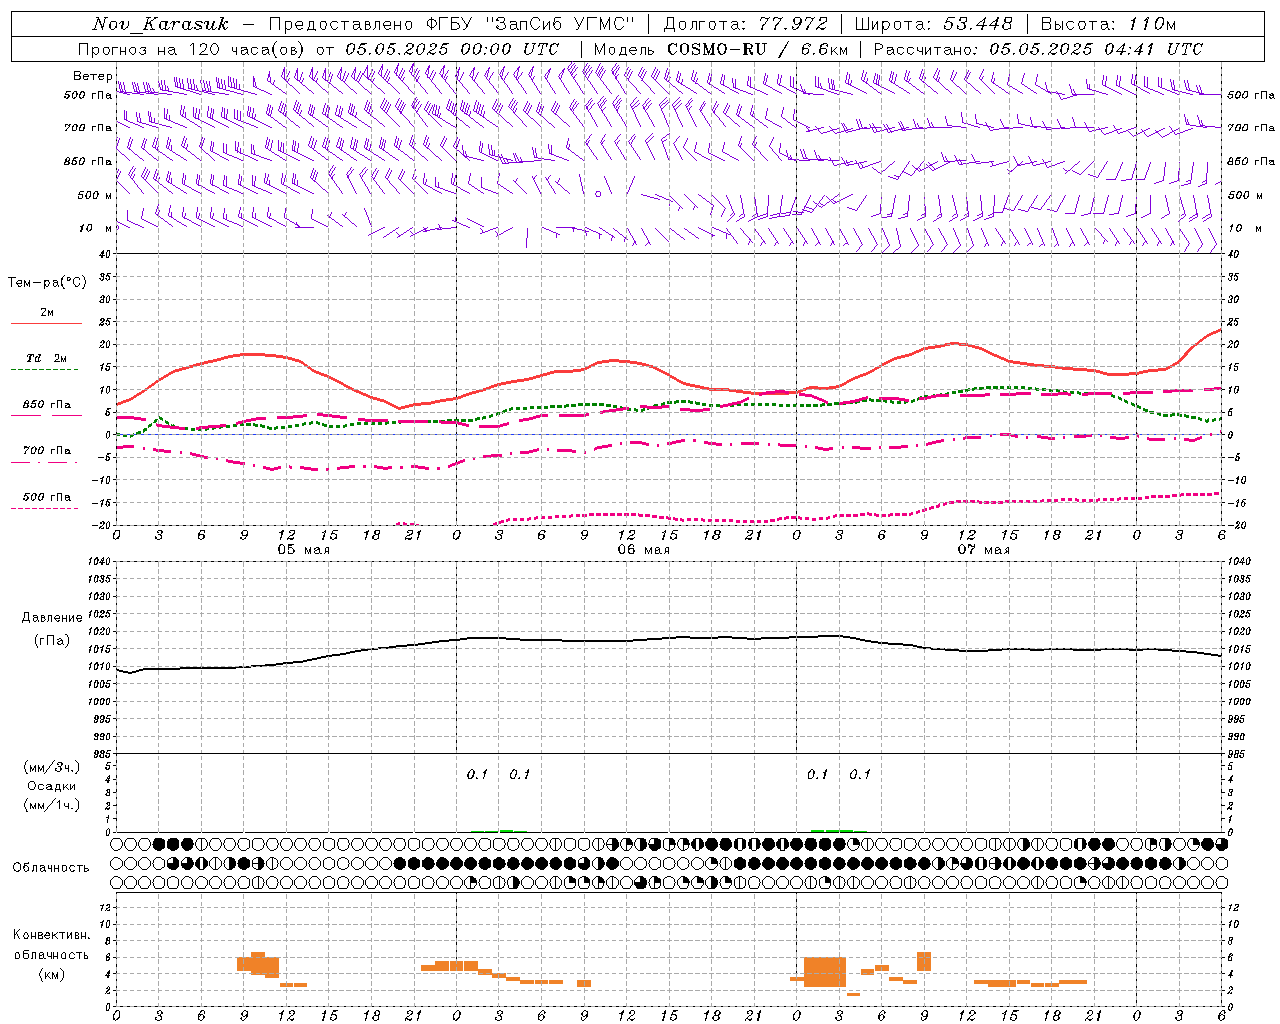Click 'Td 2м' dew point legend label
Screen dimensions: 1280x1024
[47, 358]
